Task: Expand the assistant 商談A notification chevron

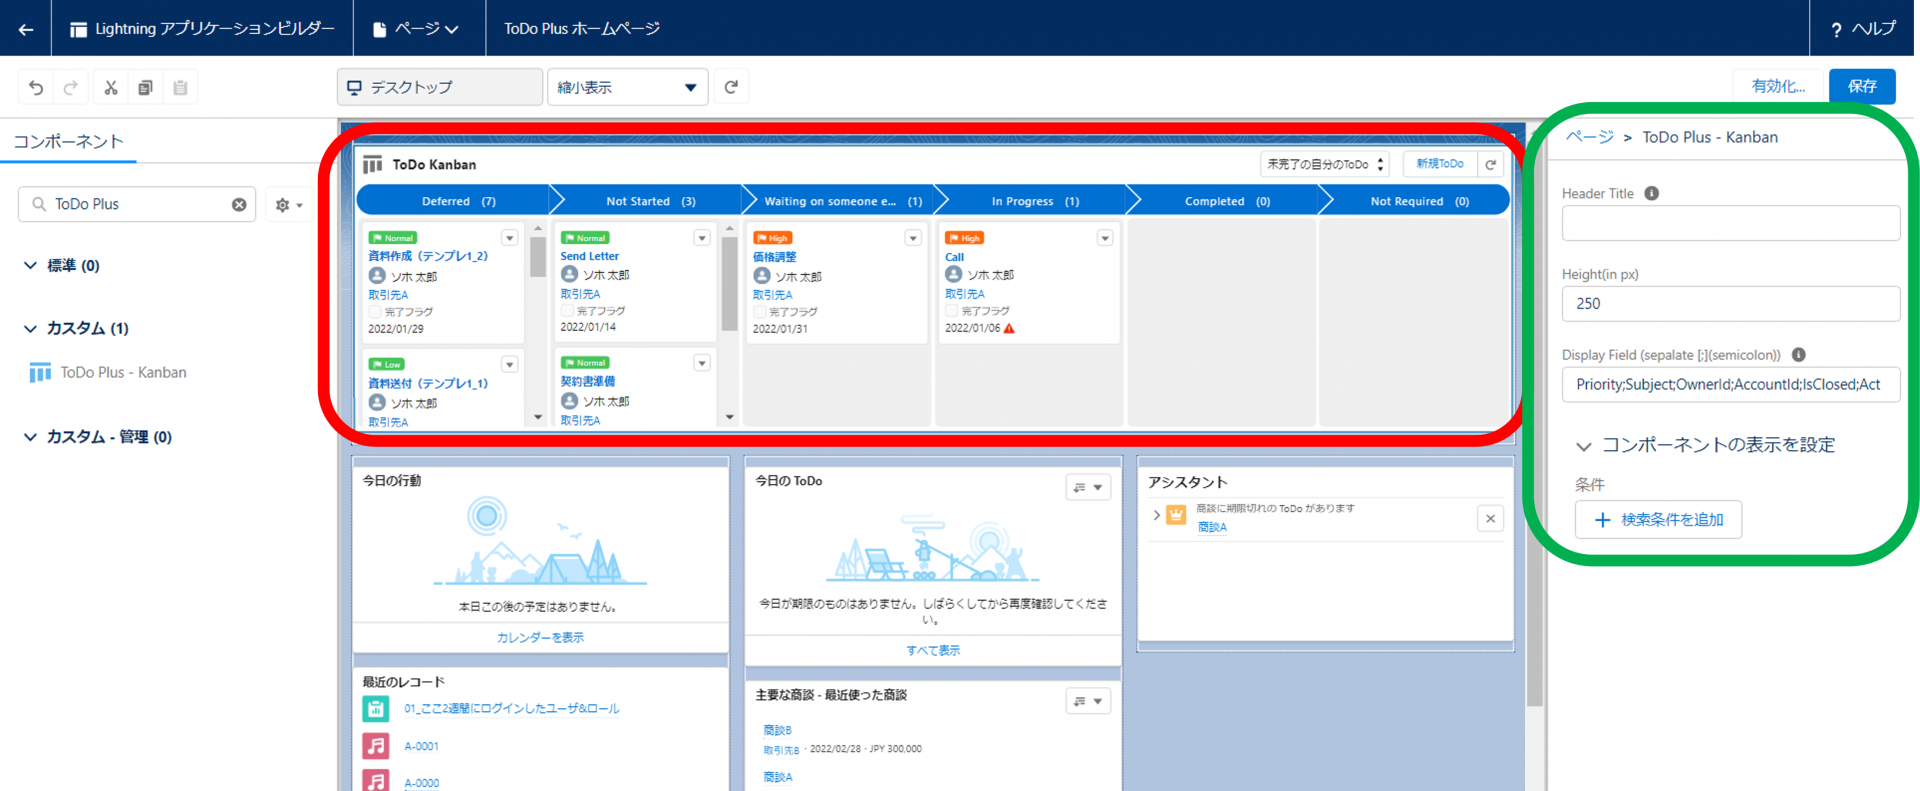Action: [1156, 516]
